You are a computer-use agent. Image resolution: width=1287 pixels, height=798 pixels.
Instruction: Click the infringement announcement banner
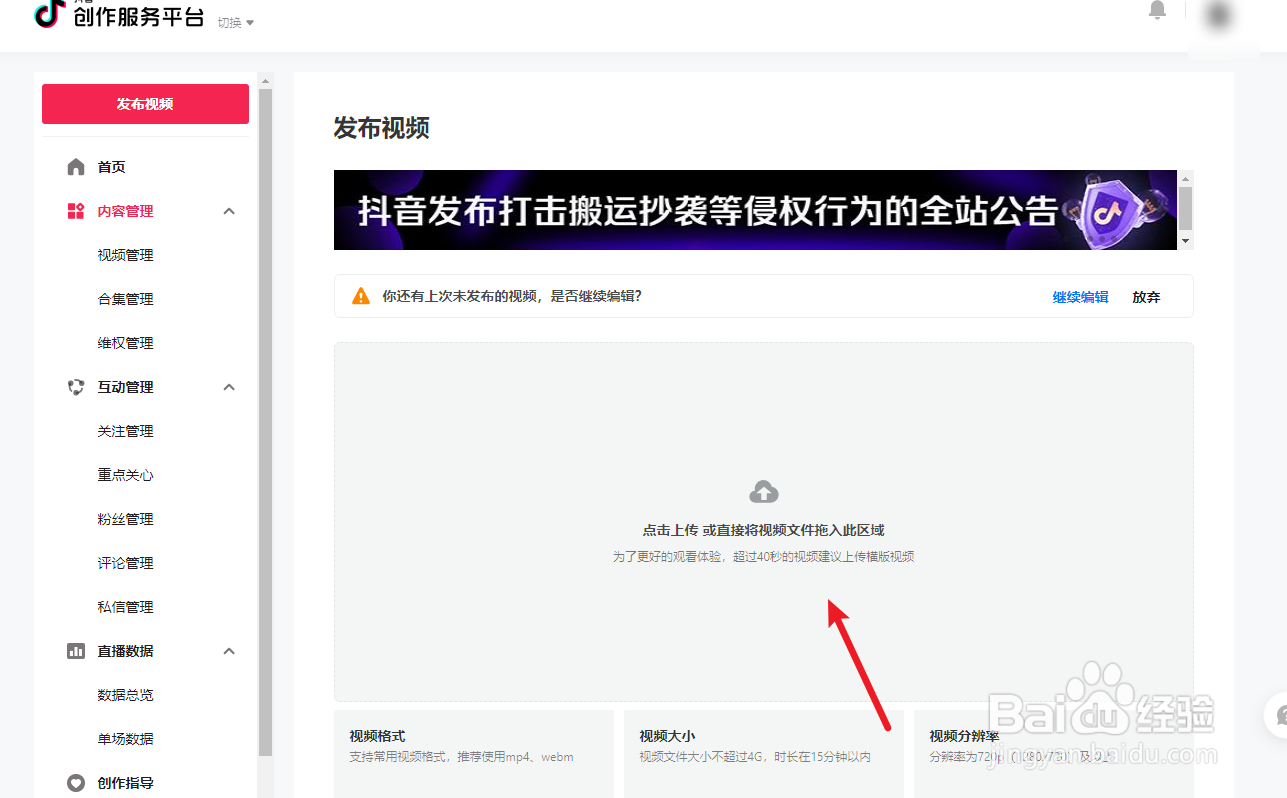755,210
